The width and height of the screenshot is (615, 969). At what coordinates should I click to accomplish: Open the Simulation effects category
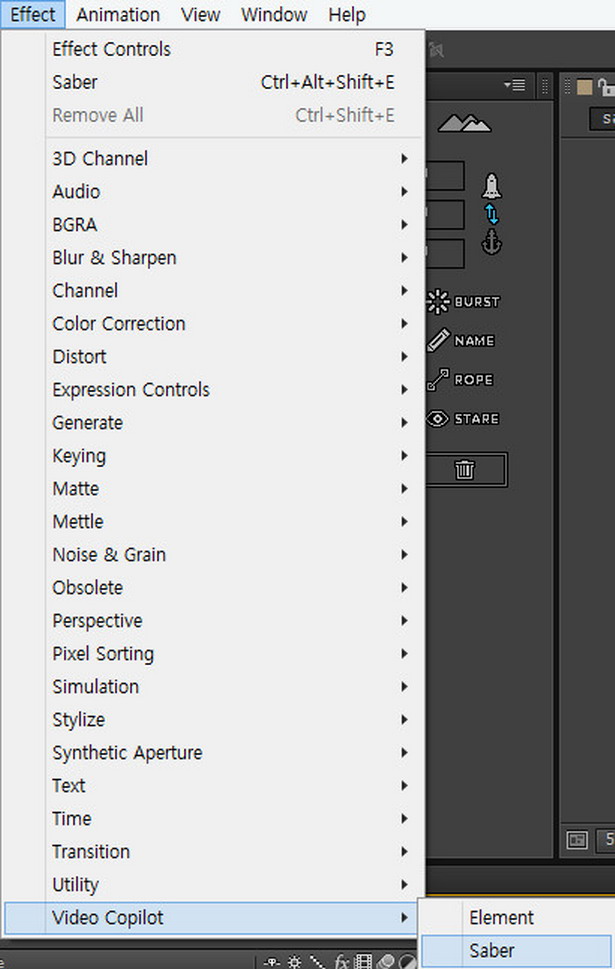214,687
